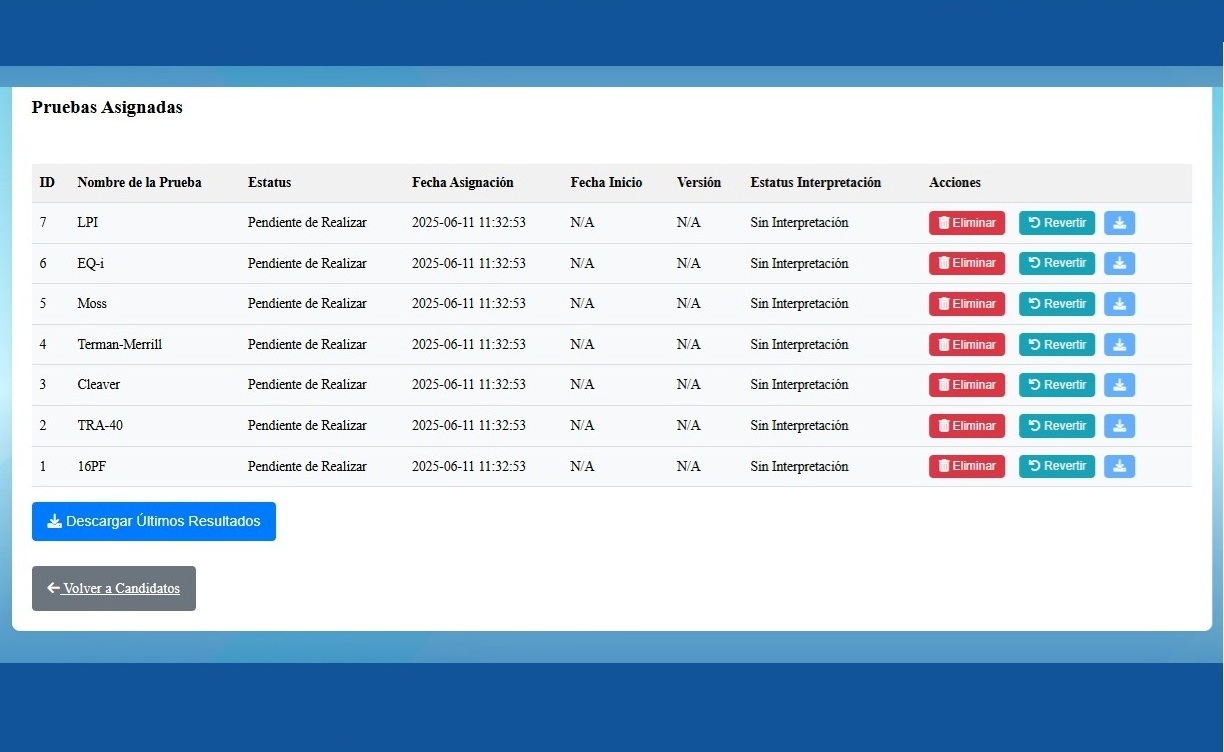This screenshot has height=752, width=1224.
Task: Download Cleaver test result file
Action: pos(1119,385)
